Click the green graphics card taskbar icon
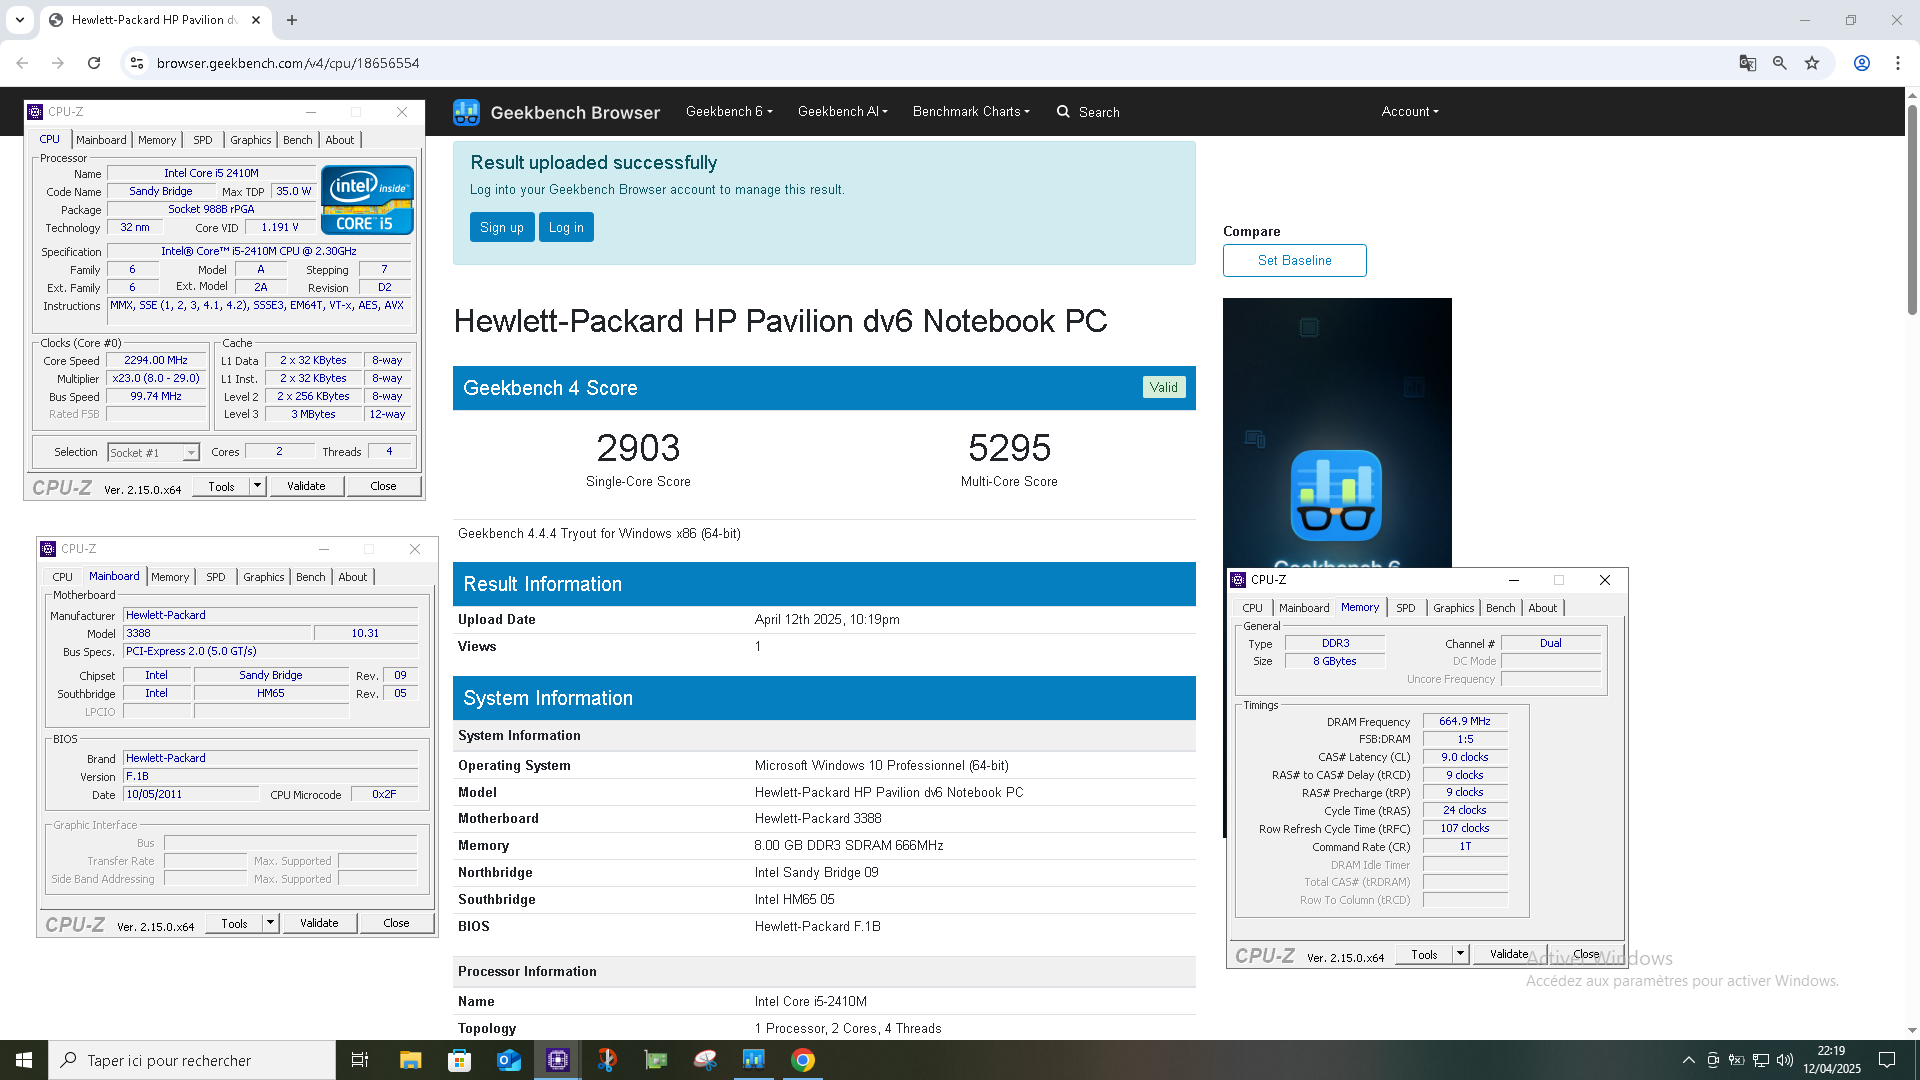 (656, 1060)
